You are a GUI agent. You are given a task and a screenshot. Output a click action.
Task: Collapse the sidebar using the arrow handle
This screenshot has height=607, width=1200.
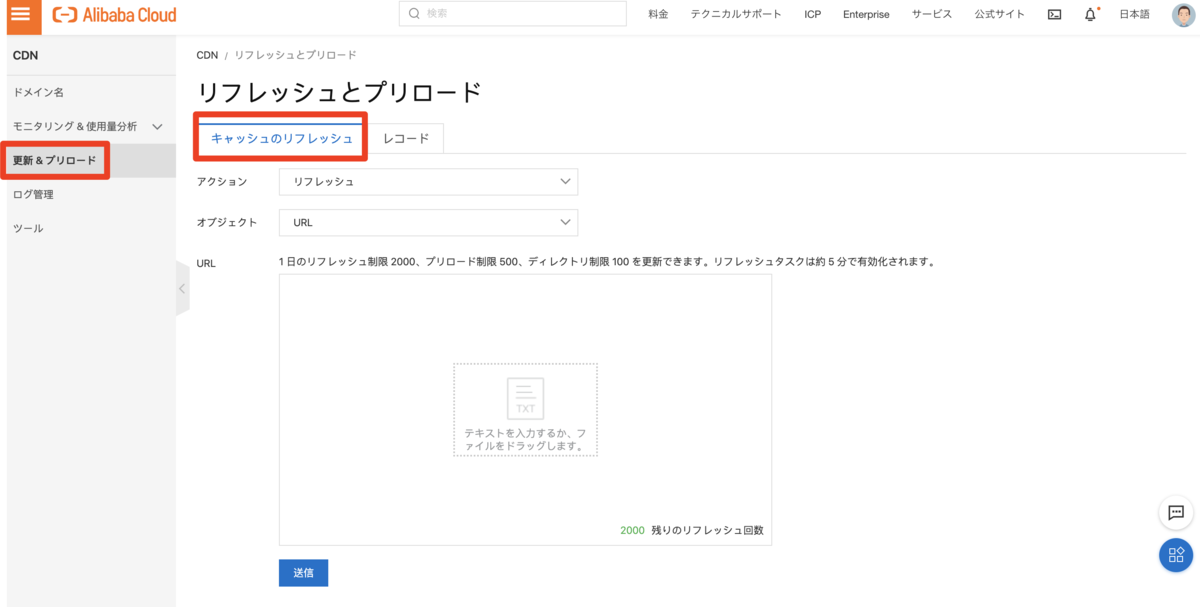[x=182, y=289]
